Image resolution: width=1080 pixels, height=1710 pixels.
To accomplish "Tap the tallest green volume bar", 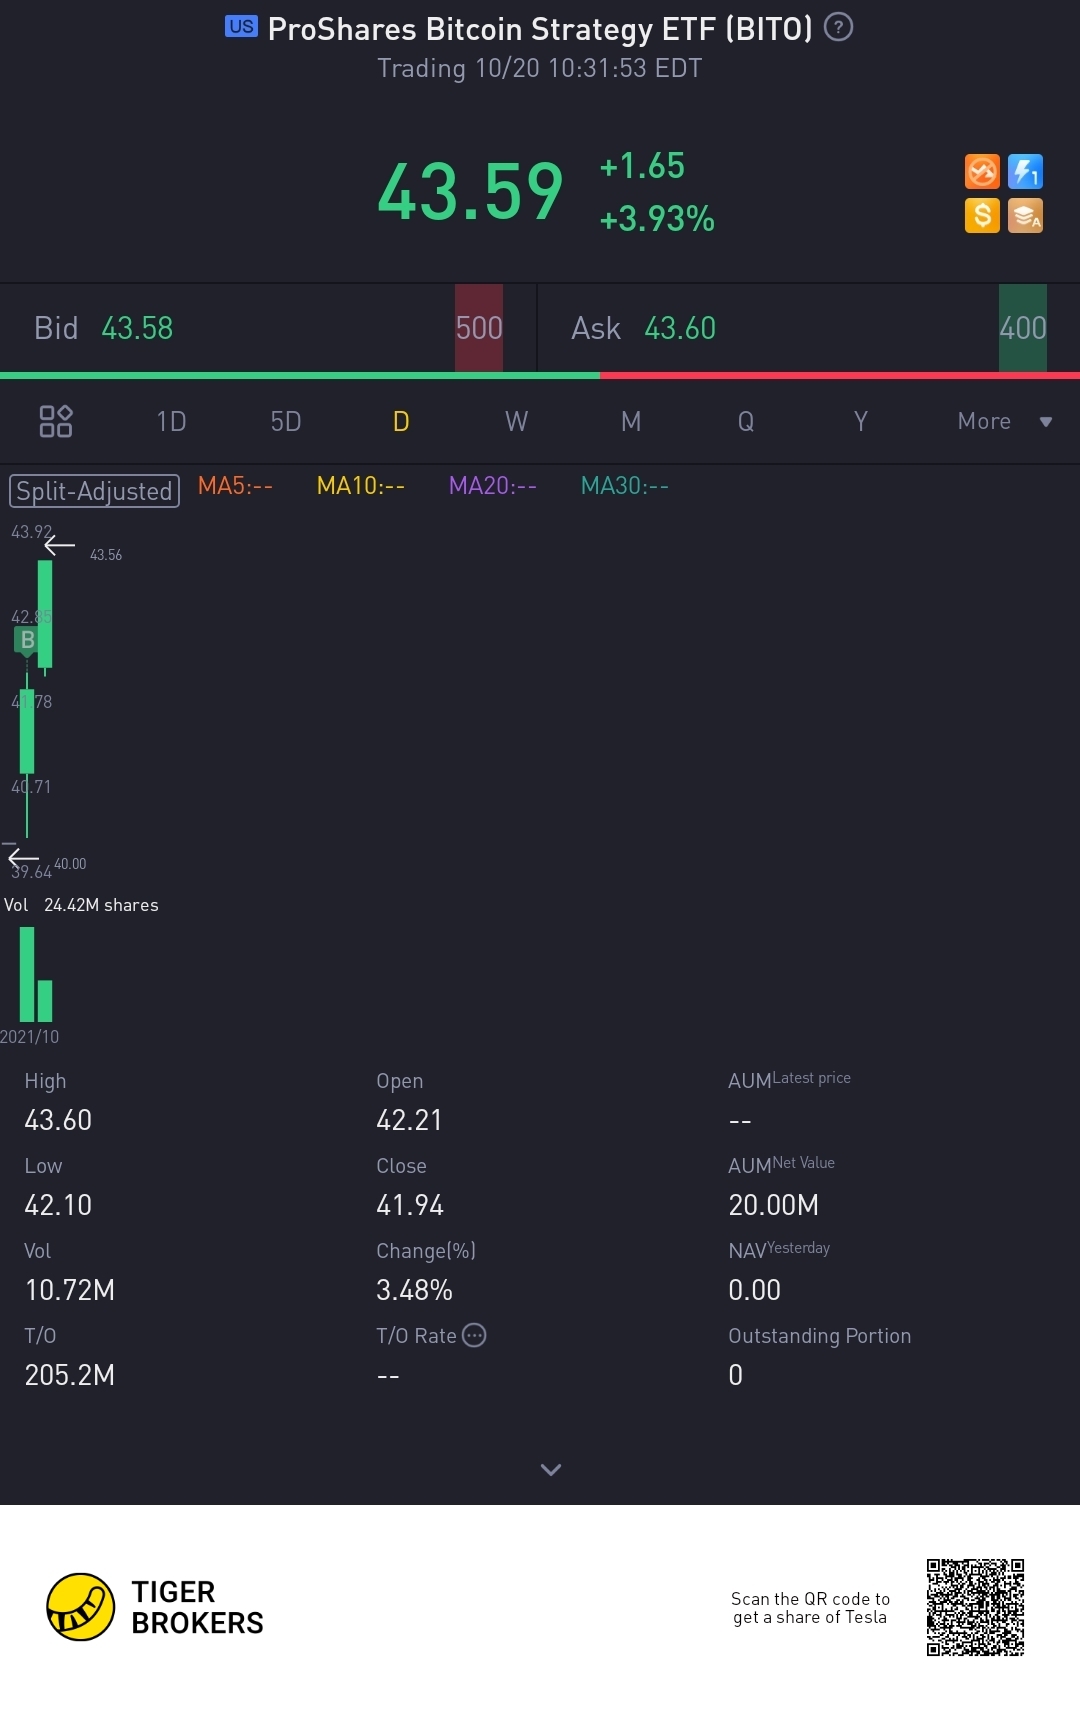I will 27,974.
